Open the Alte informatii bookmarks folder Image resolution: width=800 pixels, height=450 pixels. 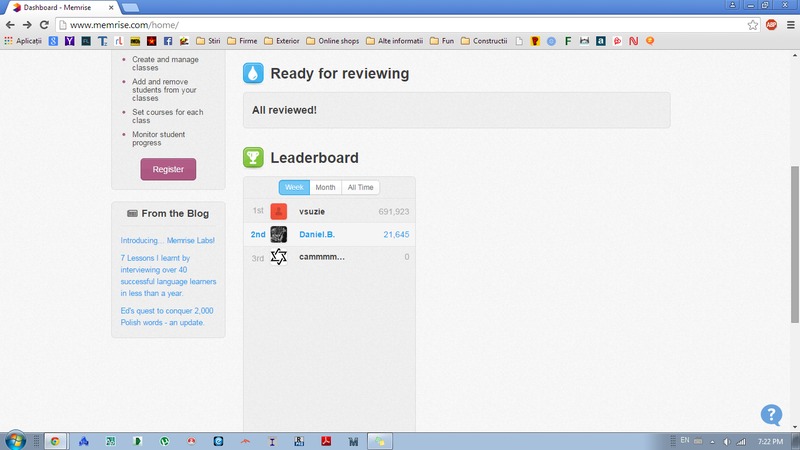pos(394,41)
